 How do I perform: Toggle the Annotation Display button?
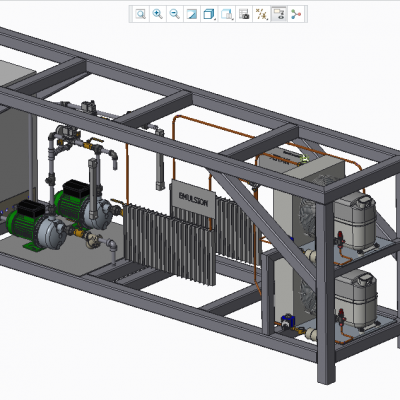coord(279,14)
